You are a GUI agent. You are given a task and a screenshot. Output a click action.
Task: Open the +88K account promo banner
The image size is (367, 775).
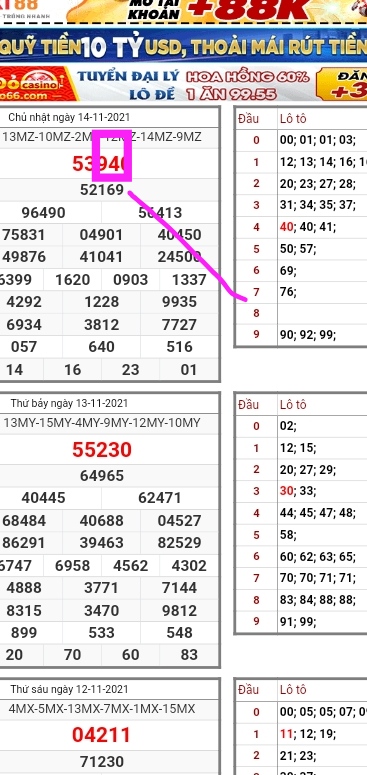tap(183, 11)
